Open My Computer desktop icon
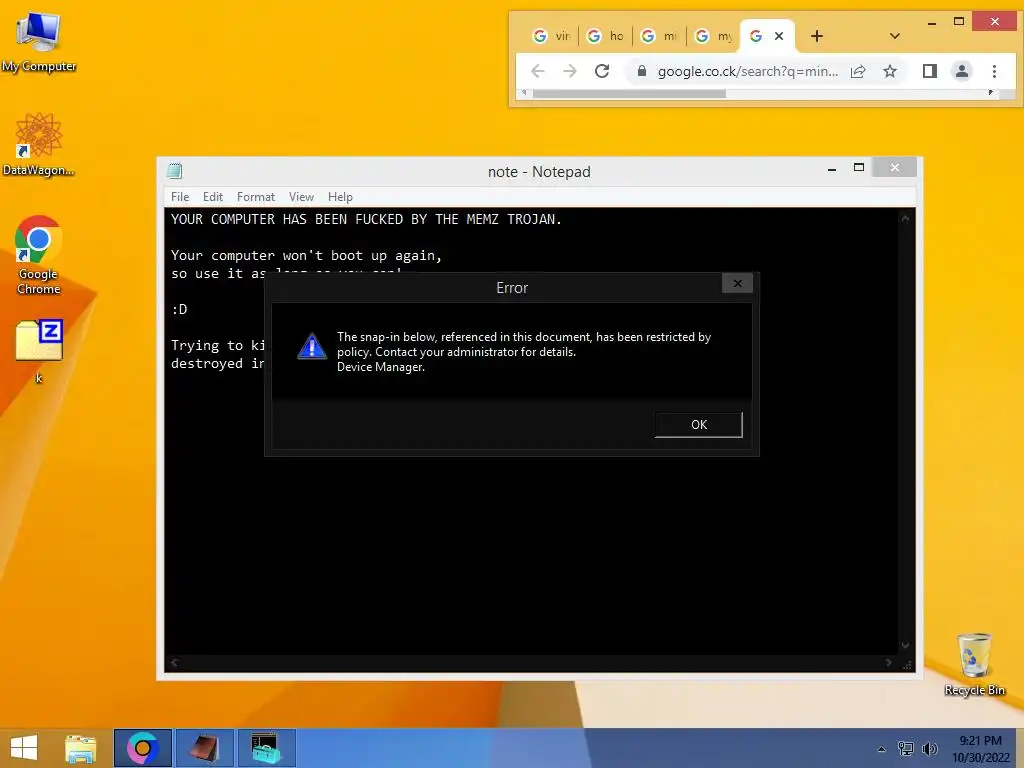 click(x=39, y=42)
